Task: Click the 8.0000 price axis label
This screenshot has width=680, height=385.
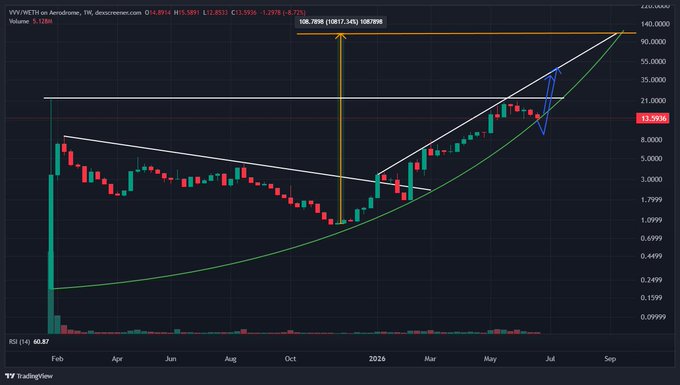Action: point(652,140)
